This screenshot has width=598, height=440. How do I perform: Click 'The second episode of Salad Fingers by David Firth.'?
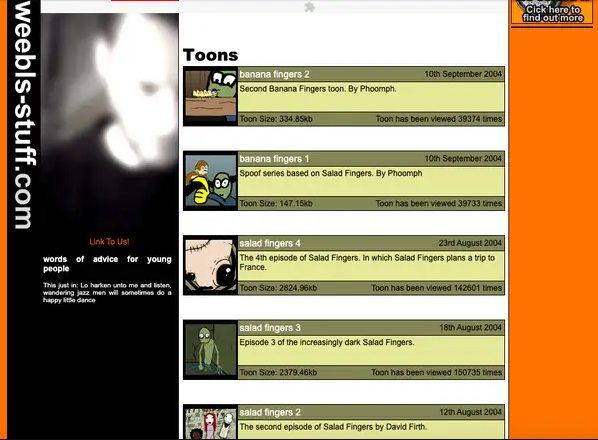pyautogui.click(x=333, y=427)
